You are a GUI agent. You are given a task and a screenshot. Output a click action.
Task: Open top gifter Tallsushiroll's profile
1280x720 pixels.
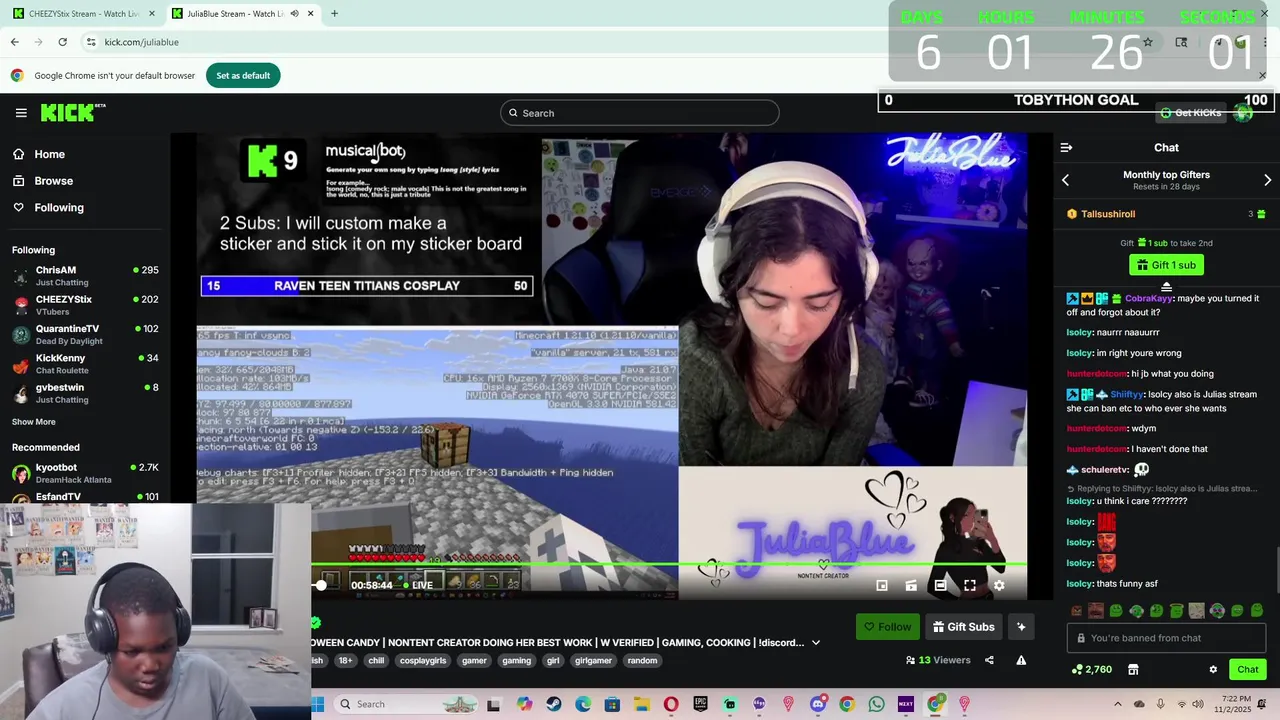pos(1108,214)
